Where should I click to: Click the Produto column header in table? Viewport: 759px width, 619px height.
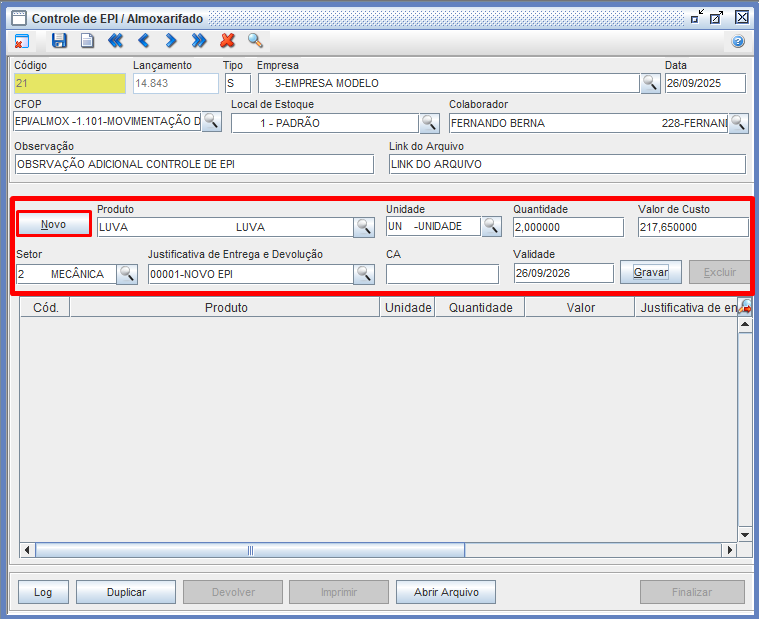[x=226, y=308]
